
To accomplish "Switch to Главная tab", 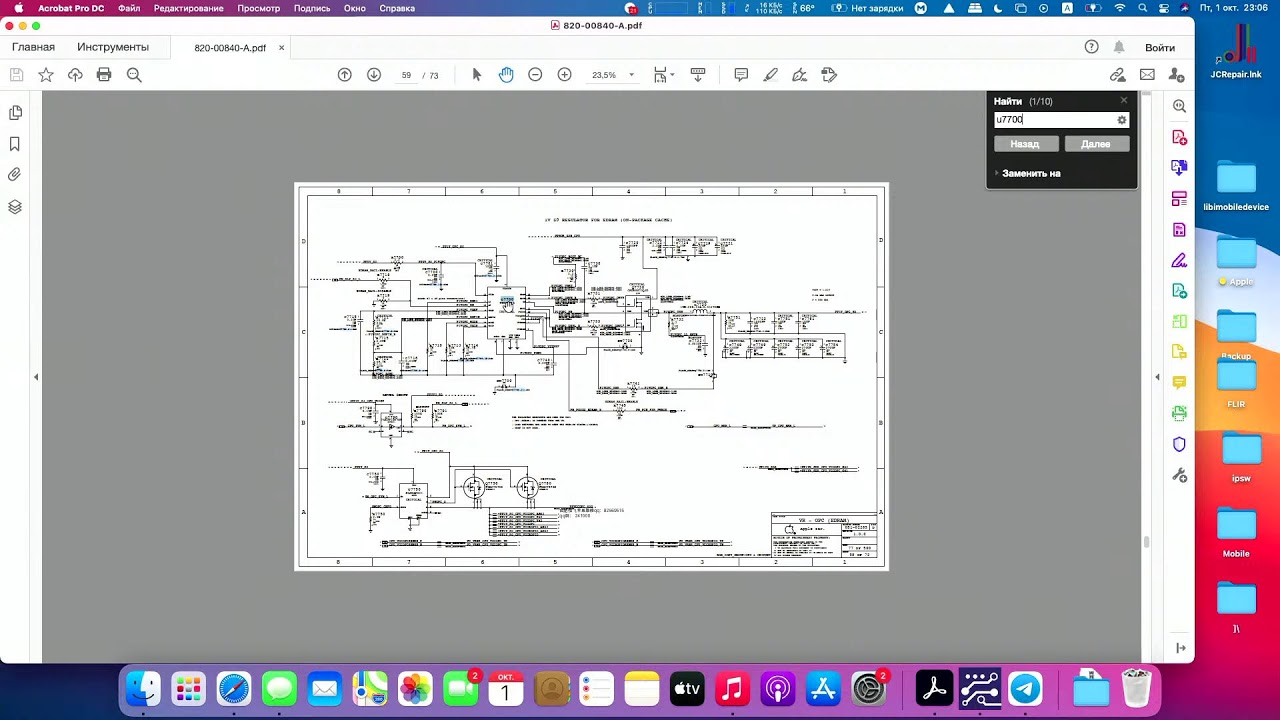I will click(33, 47).
